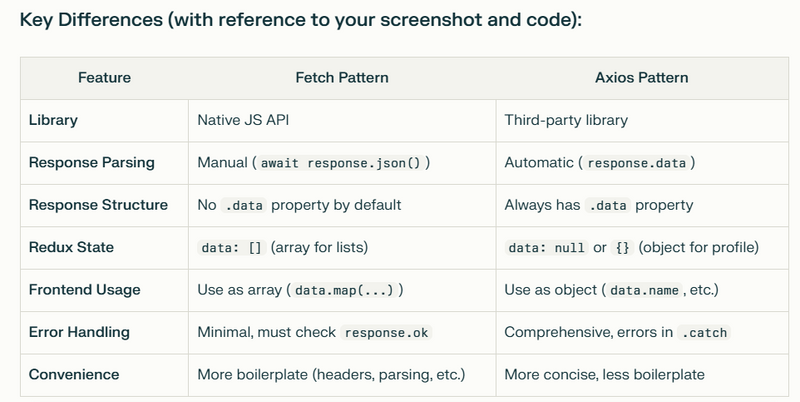
Task: Click the "Third-party library" cell
Action: 566,120
